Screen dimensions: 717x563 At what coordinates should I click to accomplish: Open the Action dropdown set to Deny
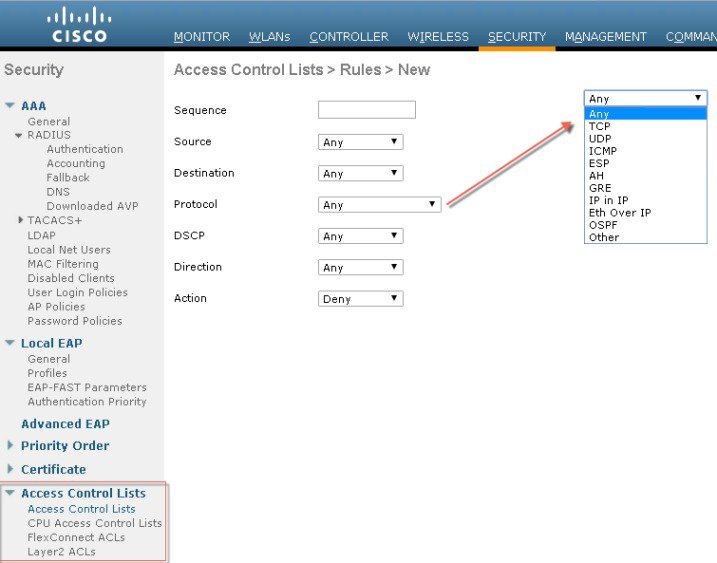click(360, 299)
